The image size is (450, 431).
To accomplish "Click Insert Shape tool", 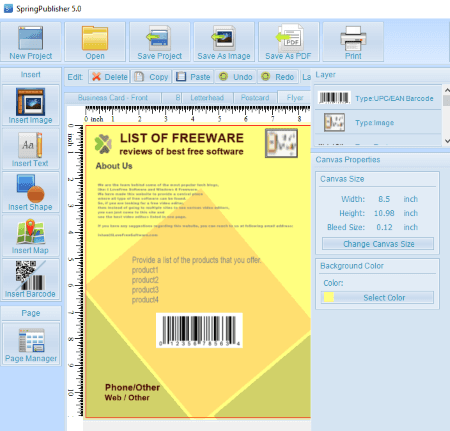I will pyautogui.click(x=31, y=192).
